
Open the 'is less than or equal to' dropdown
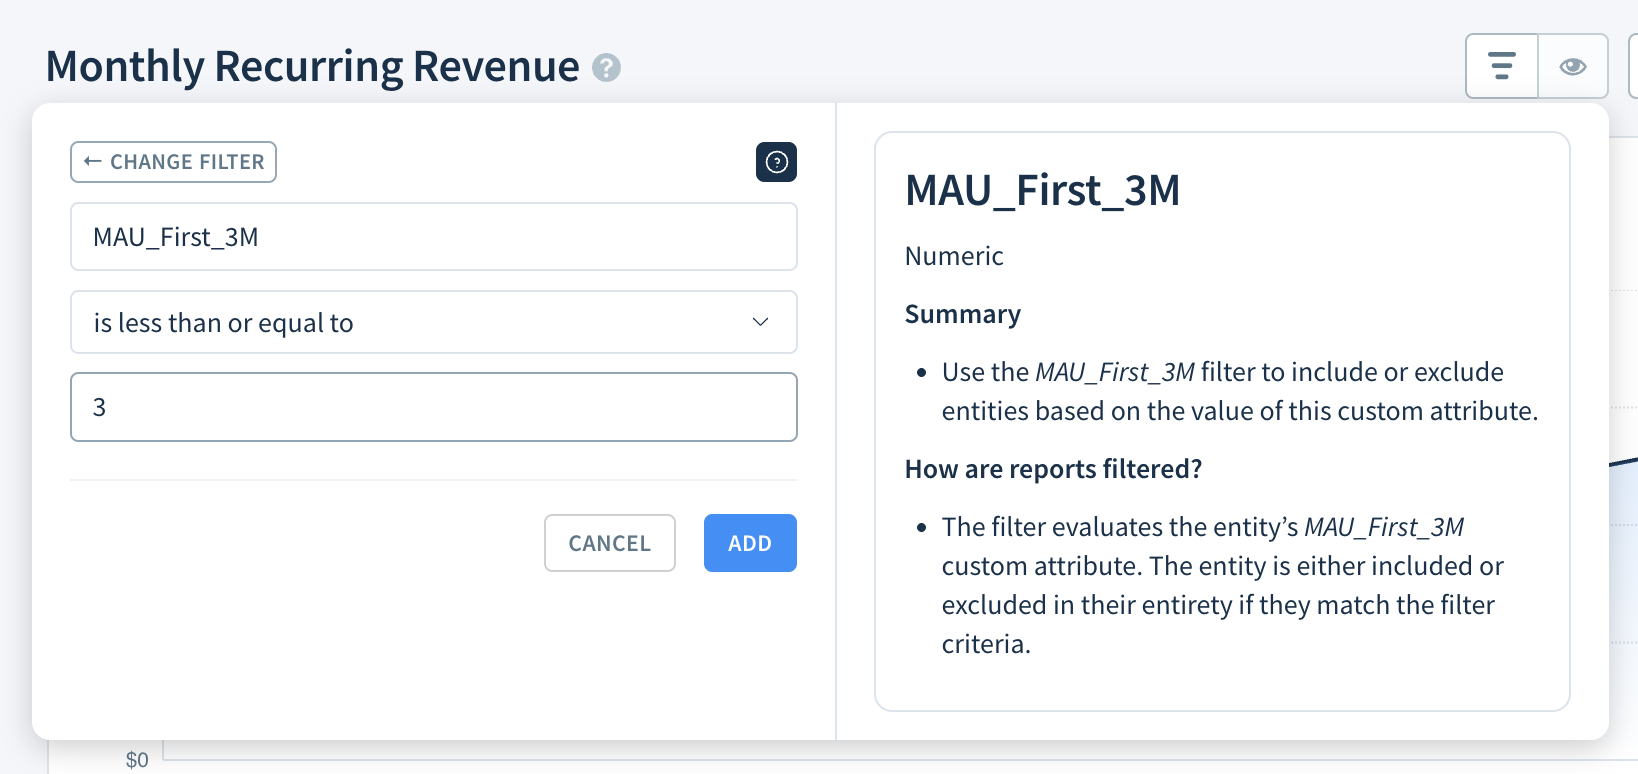(x=434, y=322)
